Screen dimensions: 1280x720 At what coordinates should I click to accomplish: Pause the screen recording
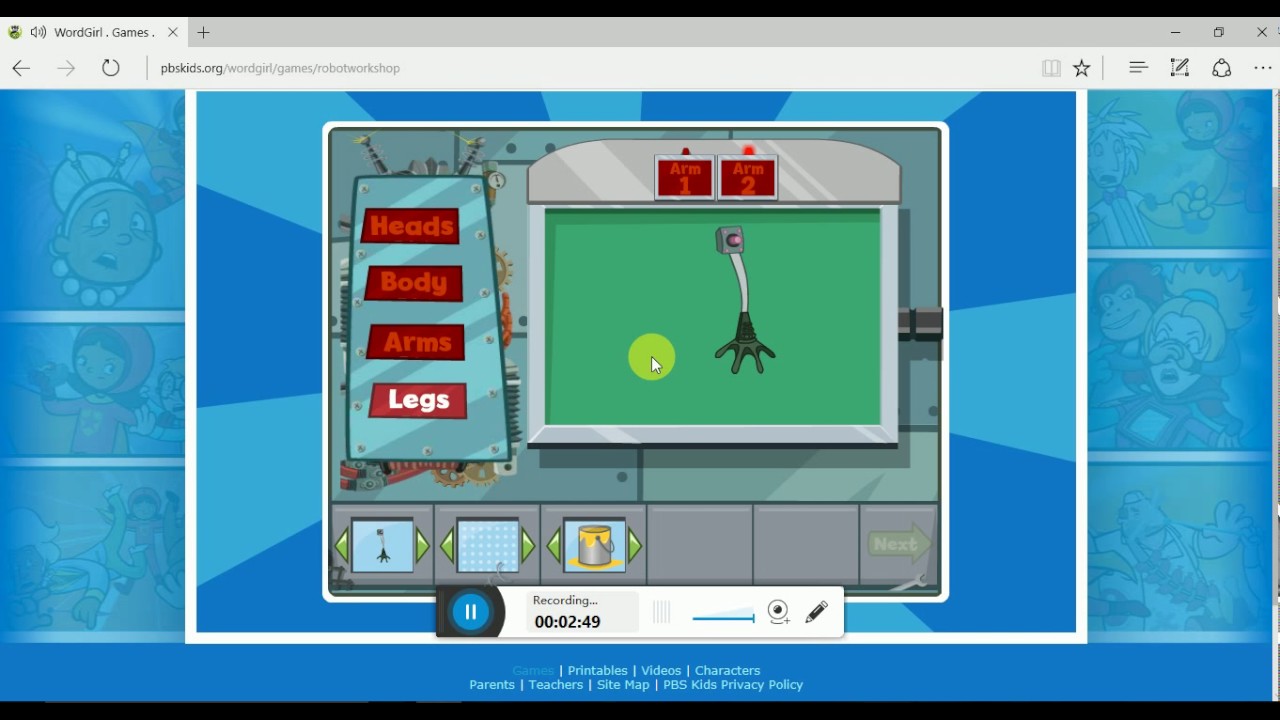coord(471,612)
